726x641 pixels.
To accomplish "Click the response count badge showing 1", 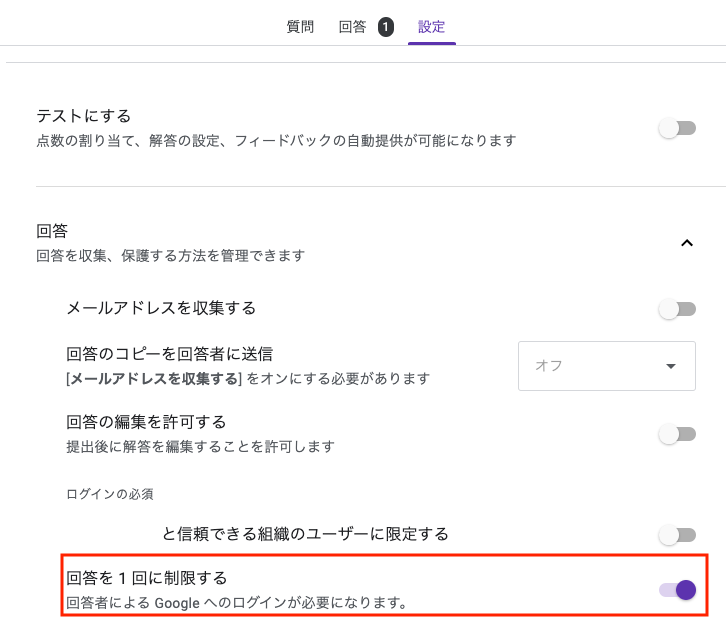I will (x=386, y=27).
